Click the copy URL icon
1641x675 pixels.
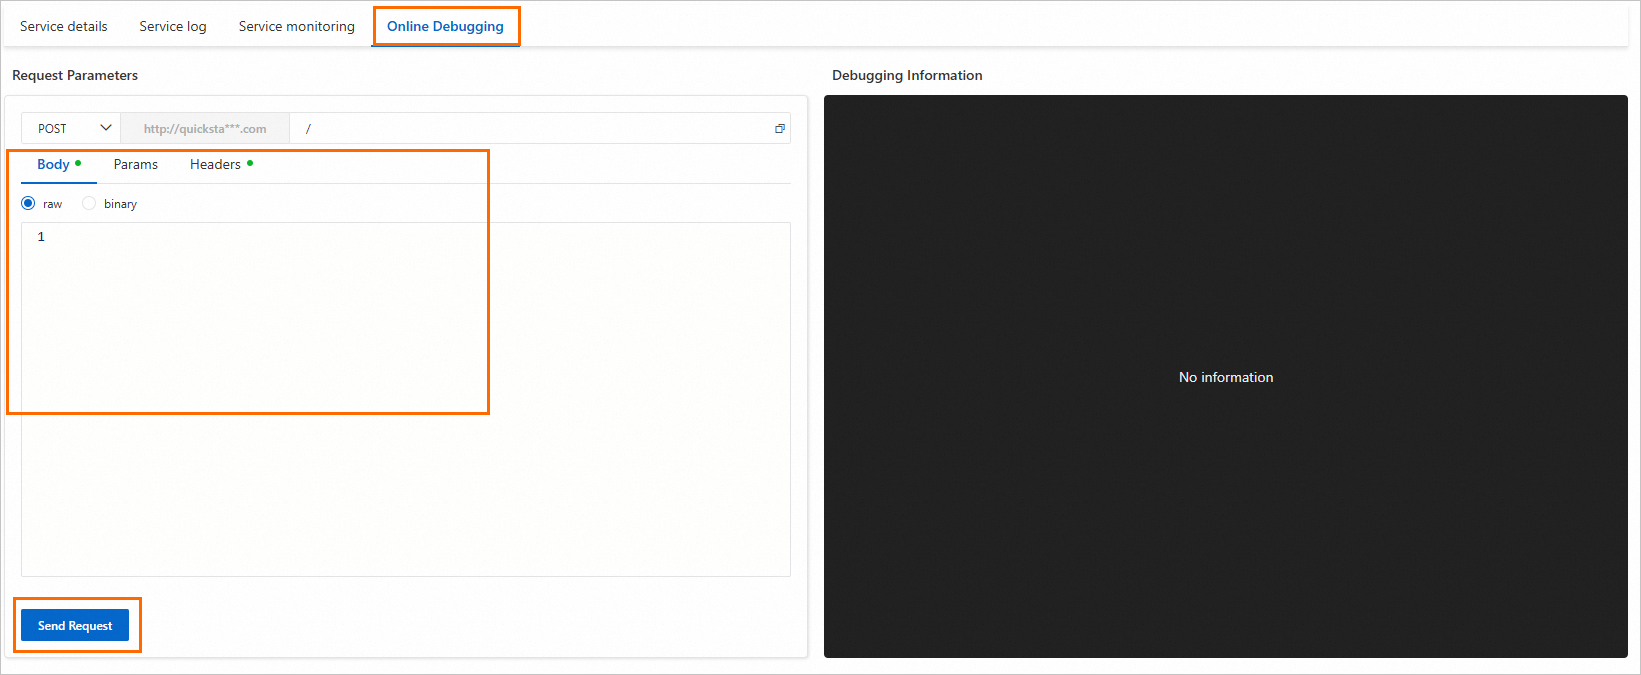click(x=780, y=128)
